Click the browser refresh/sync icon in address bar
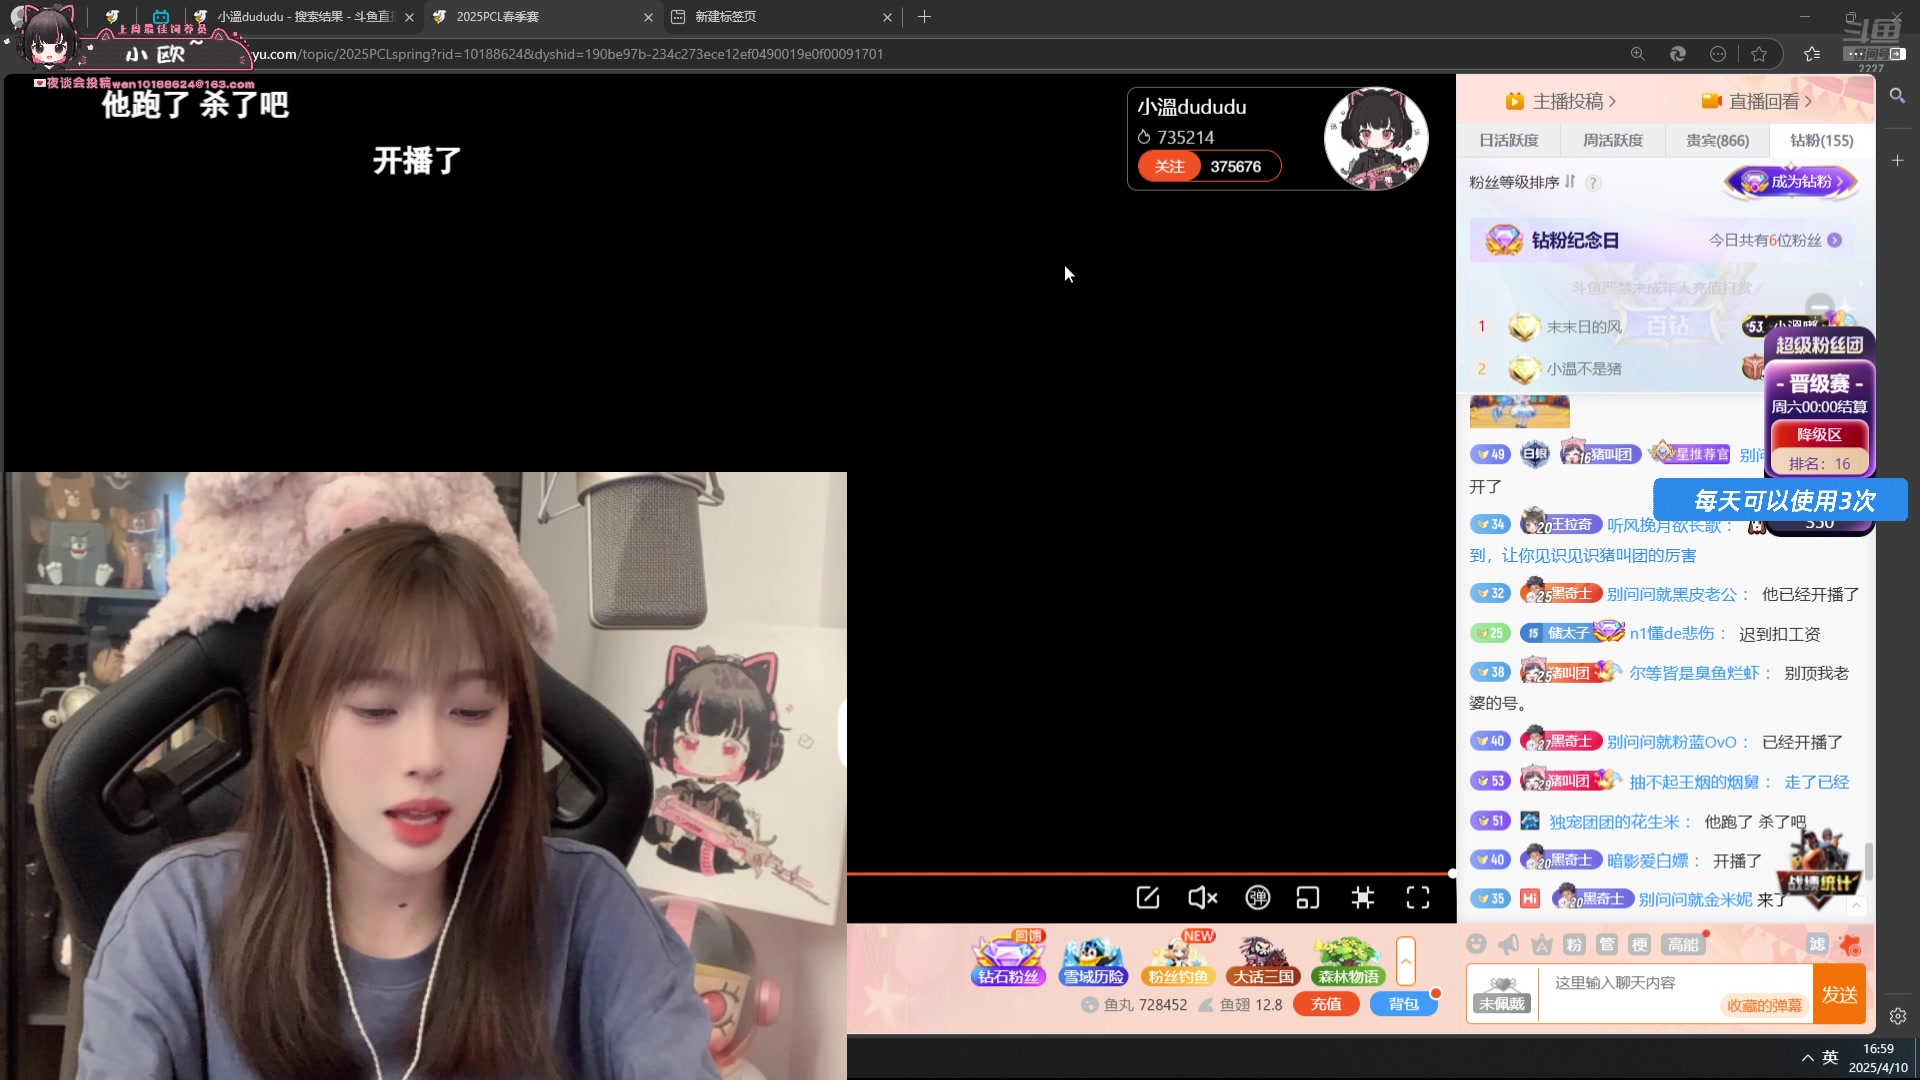This screenshot has height=1080, width=1920. coord(1678,54)
